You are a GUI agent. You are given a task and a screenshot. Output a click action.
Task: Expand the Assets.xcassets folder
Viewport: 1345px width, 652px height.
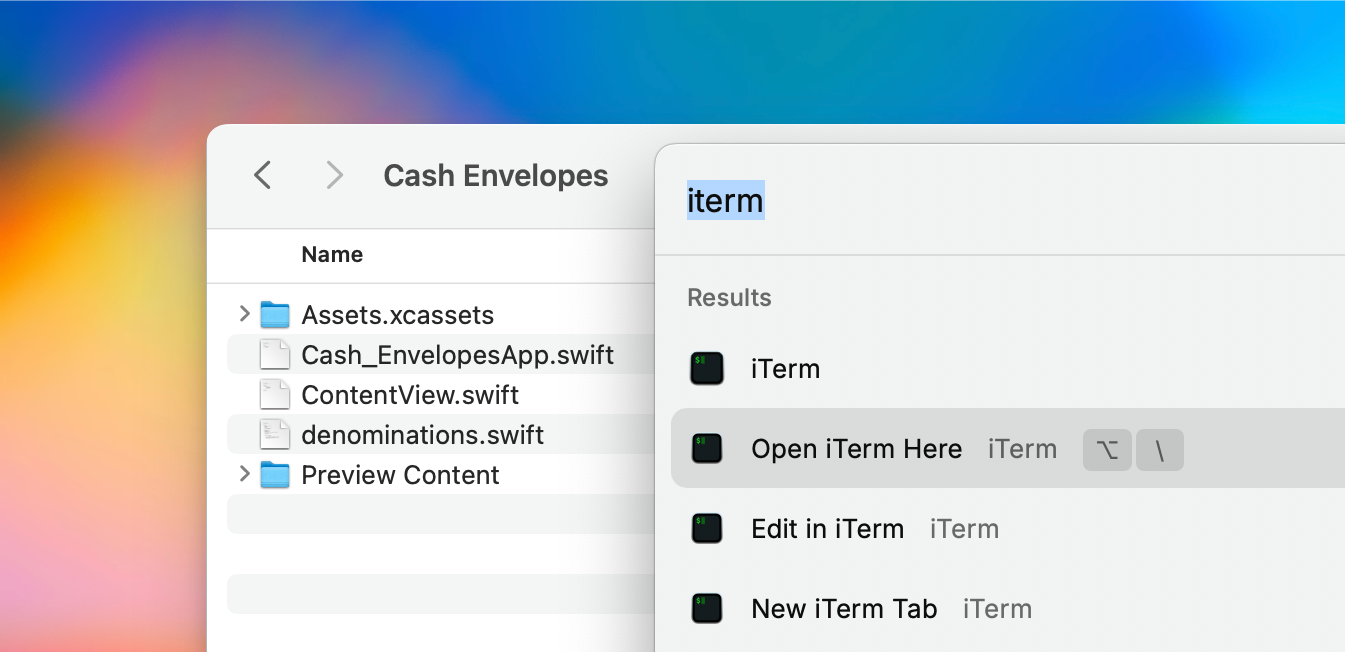point(244,314)
